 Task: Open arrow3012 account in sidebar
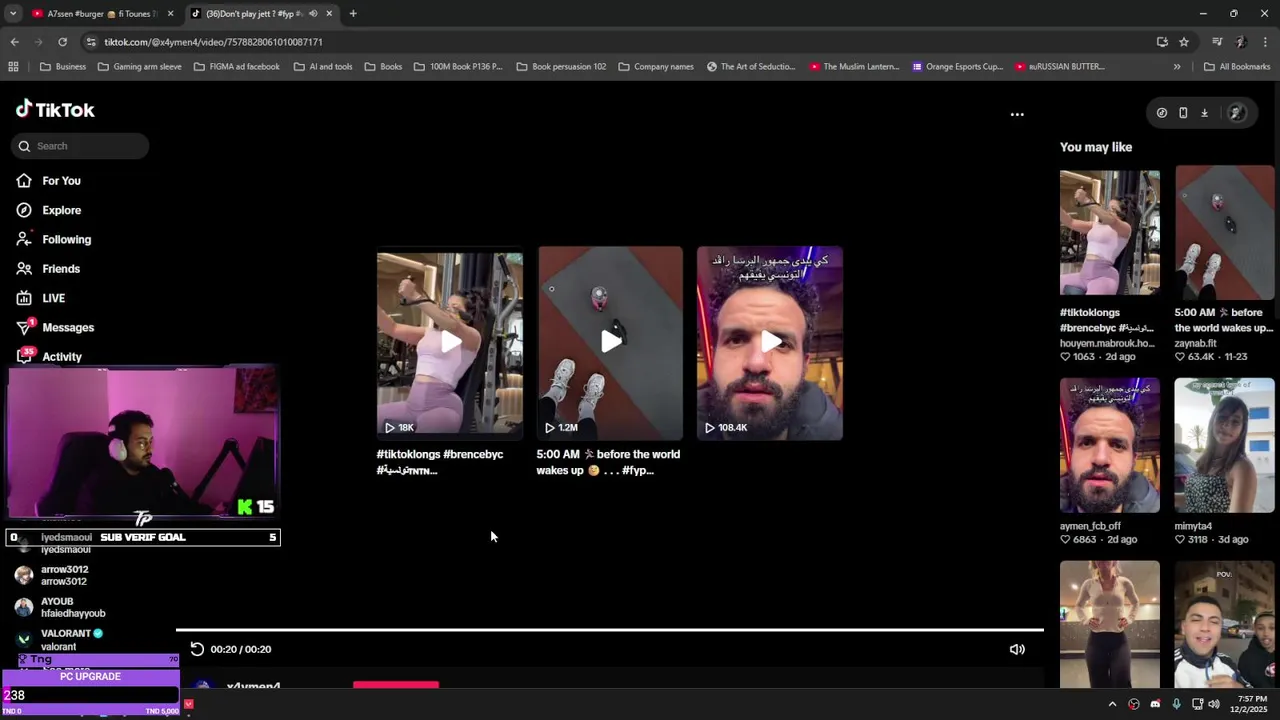pyautogui.click(x=52, y=575)
